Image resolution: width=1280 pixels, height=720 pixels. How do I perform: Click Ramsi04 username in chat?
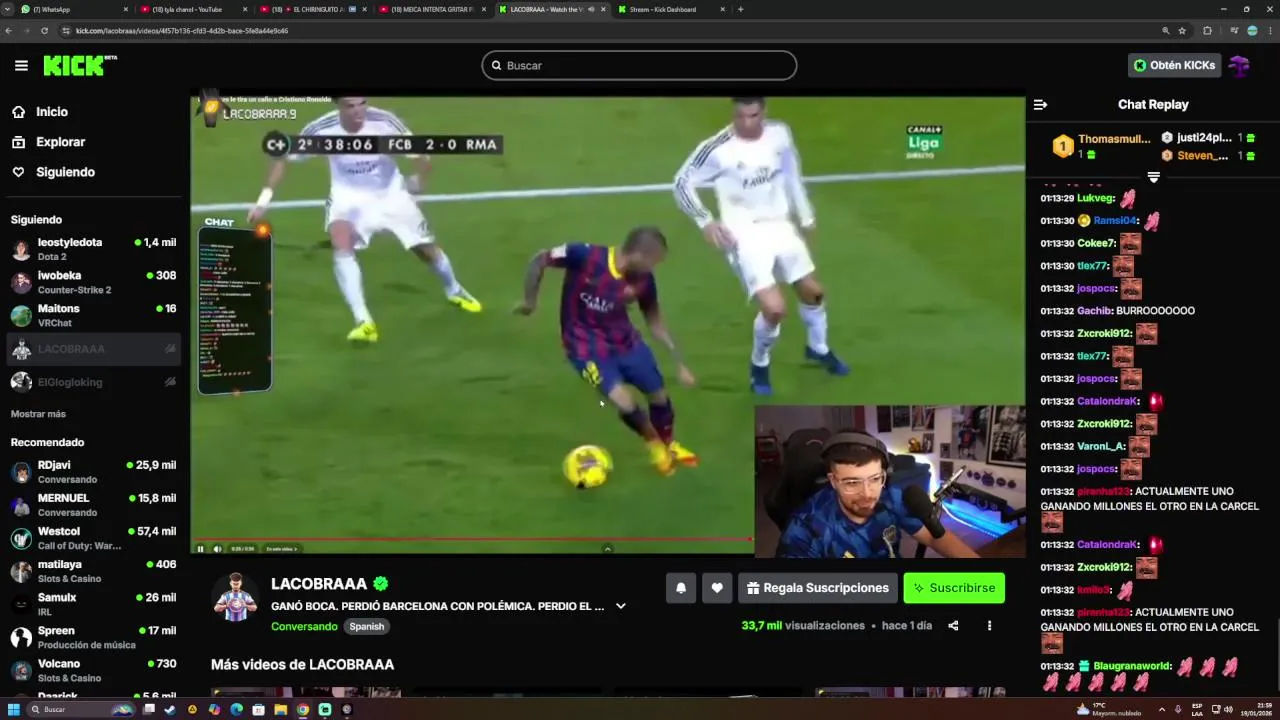(1115, 221)
